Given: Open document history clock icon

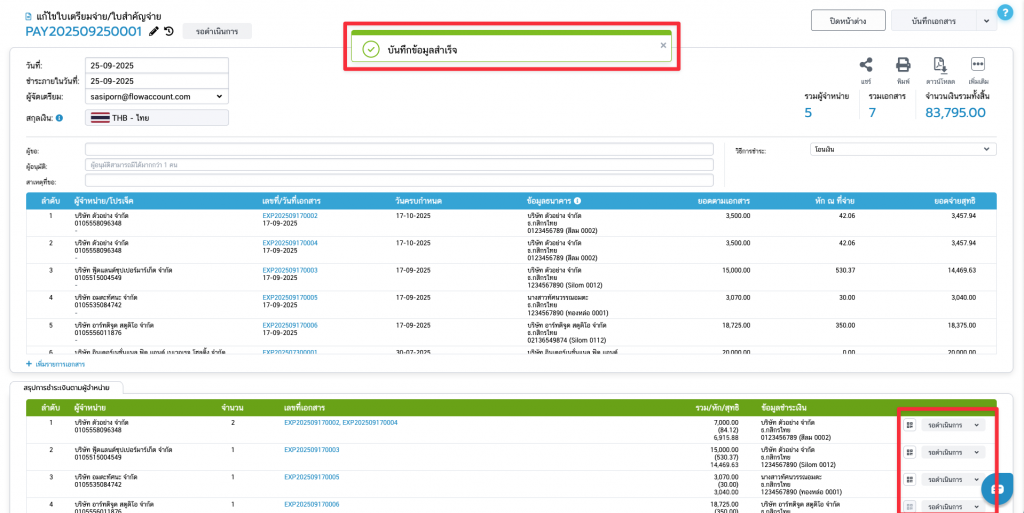Looking at the screenshot, I should coord(169,31).
